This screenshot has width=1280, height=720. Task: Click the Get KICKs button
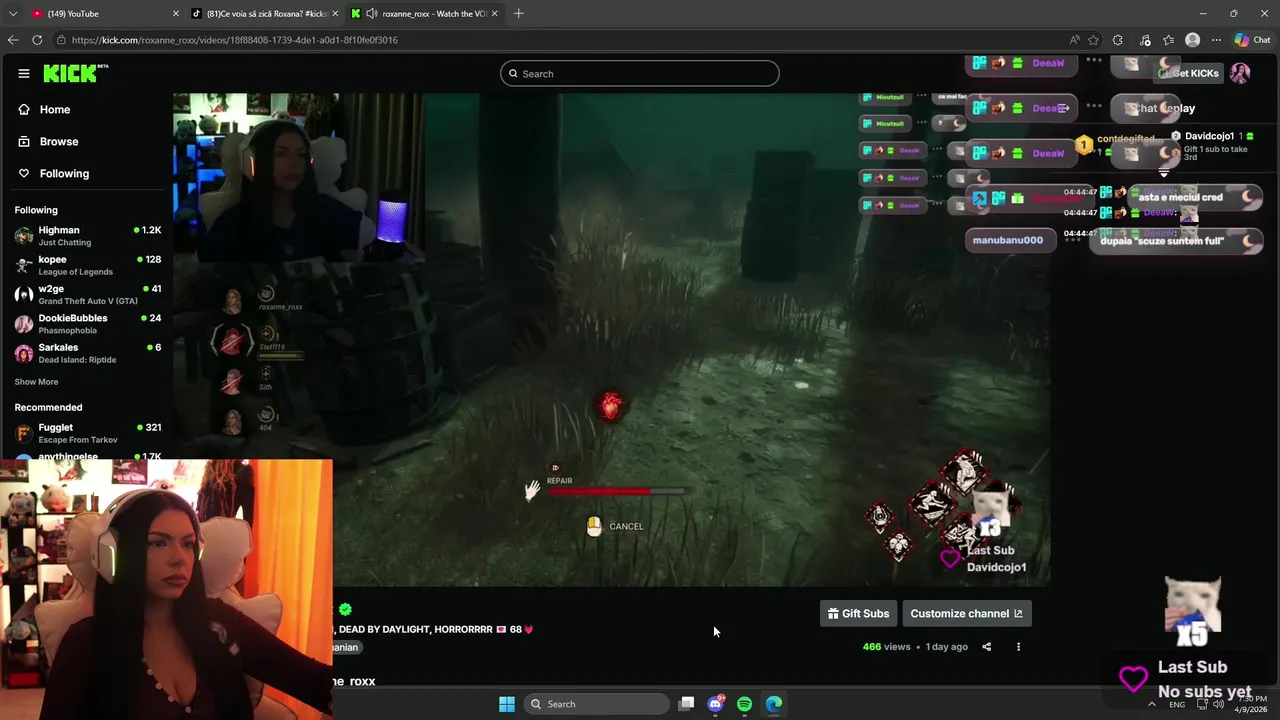(1188, 73)
